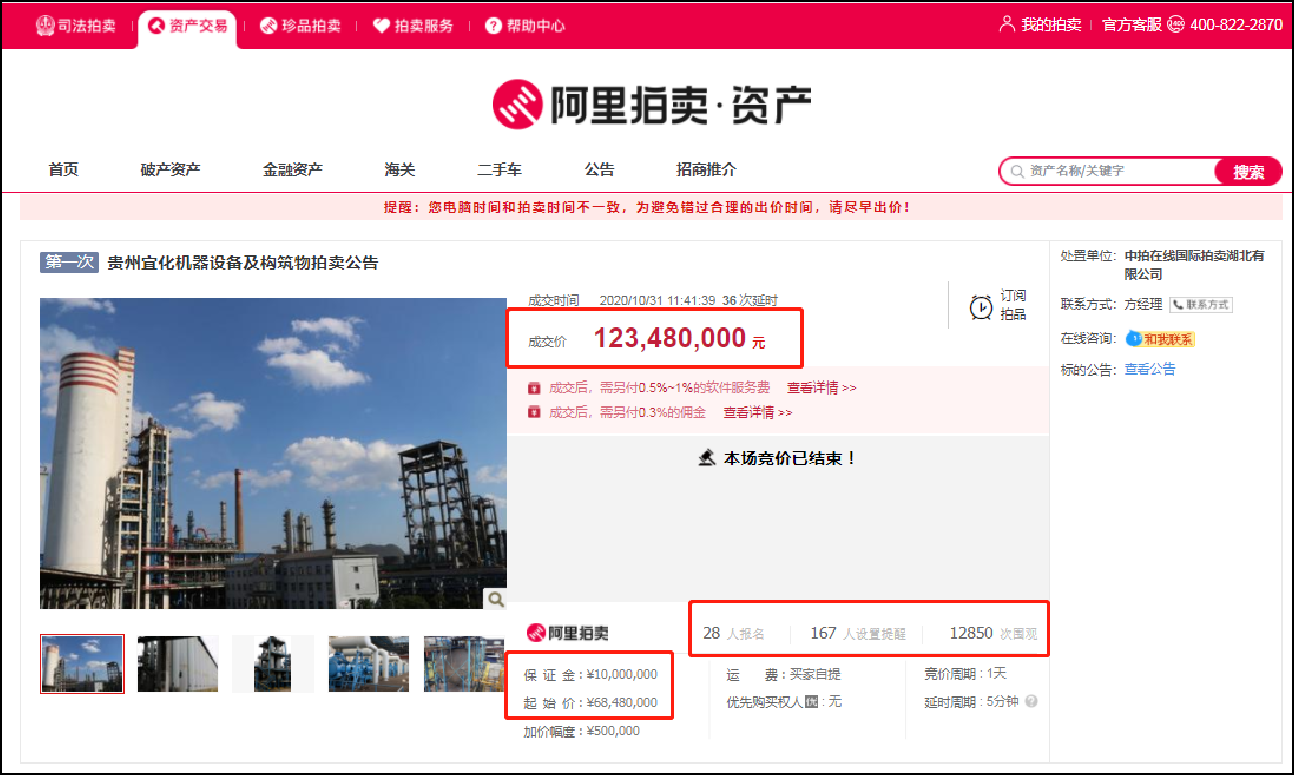Open 公告 navigation item
The image size is (1294, 775).
click(x=599, y=170)
